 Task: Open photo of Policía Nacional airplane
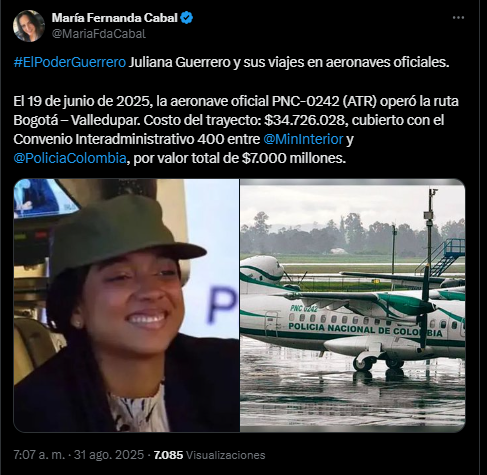coord(353,305)
